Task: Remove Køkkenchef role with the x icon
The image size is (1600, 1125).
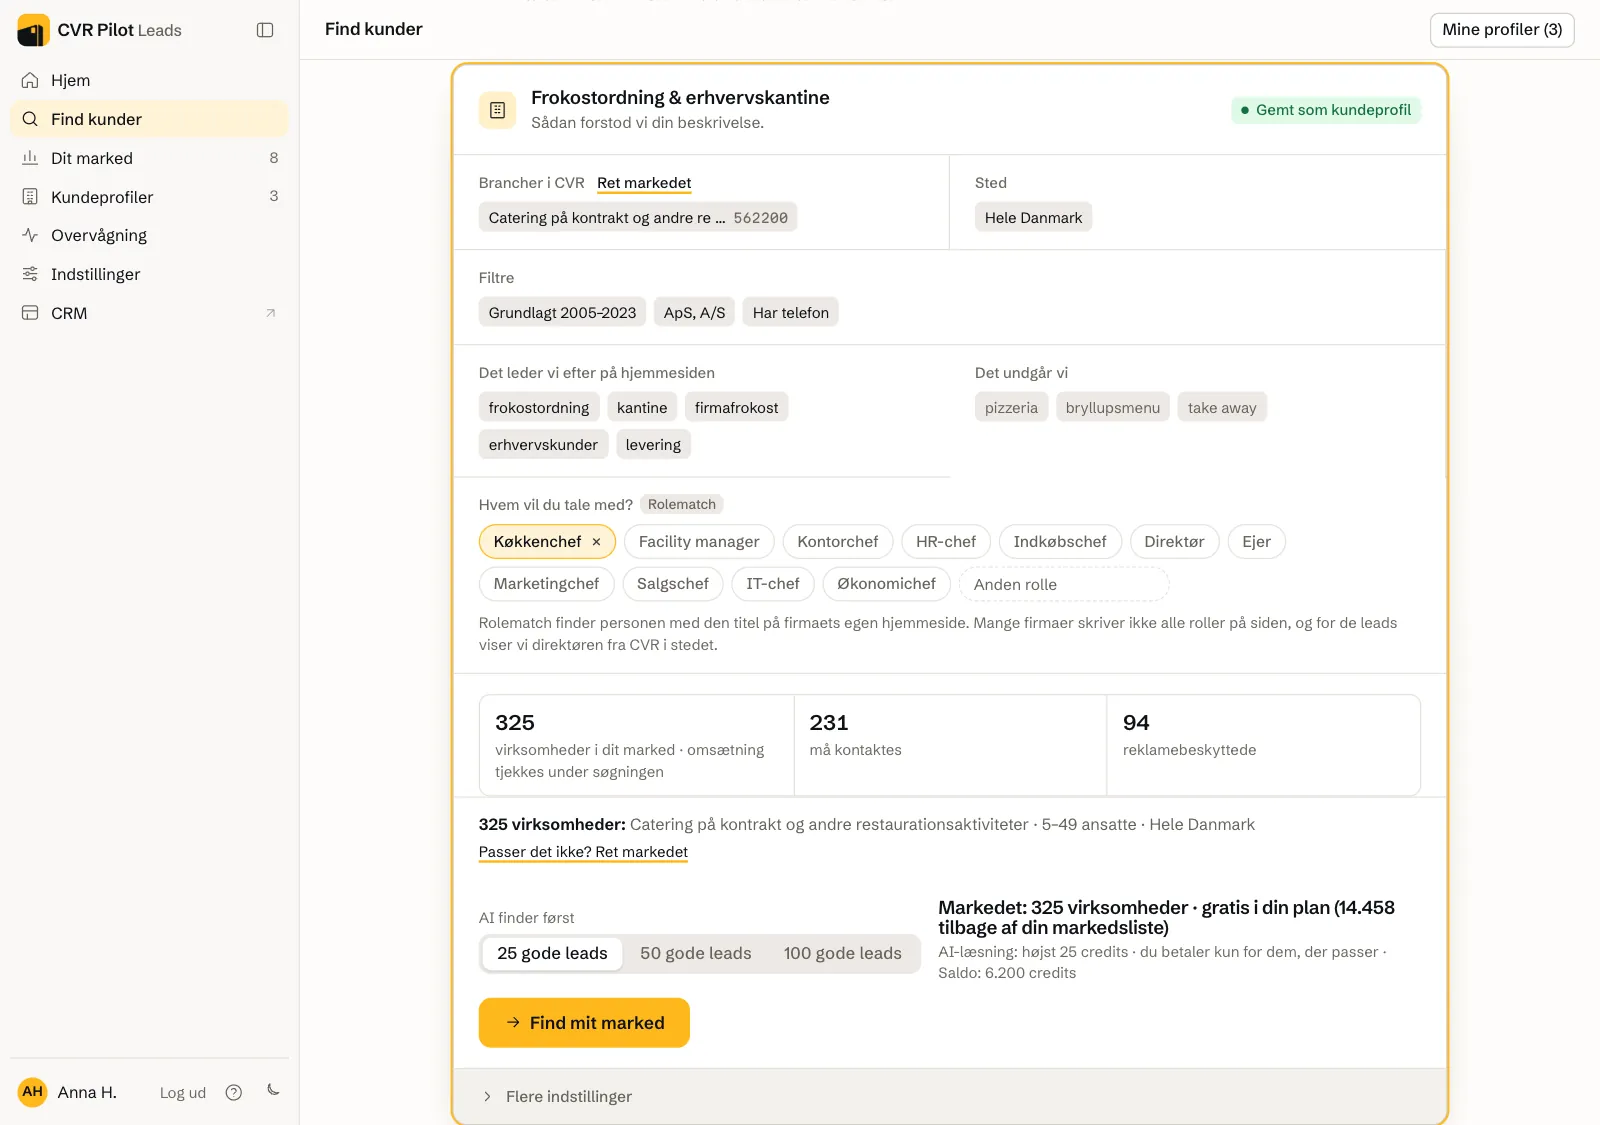Action: coord(596,542)
